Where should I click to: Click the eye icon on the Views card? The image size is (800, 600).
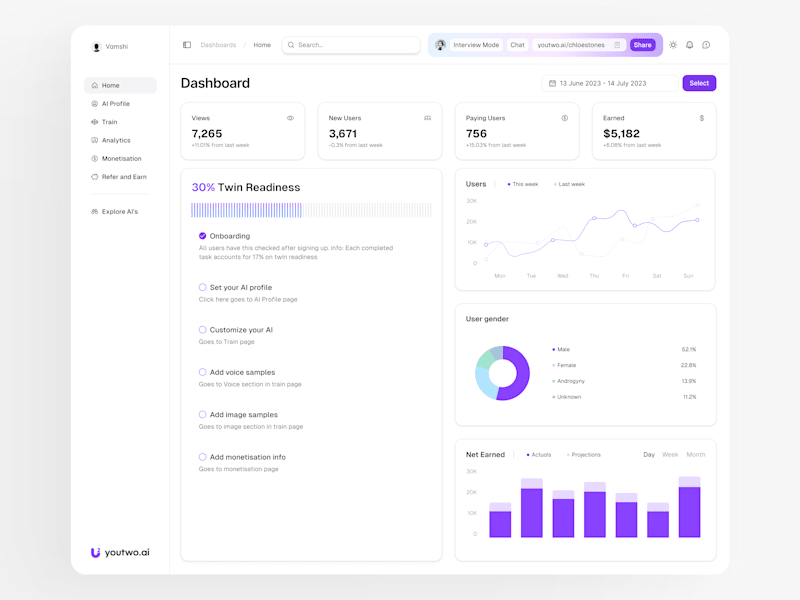tap(290, 118)
